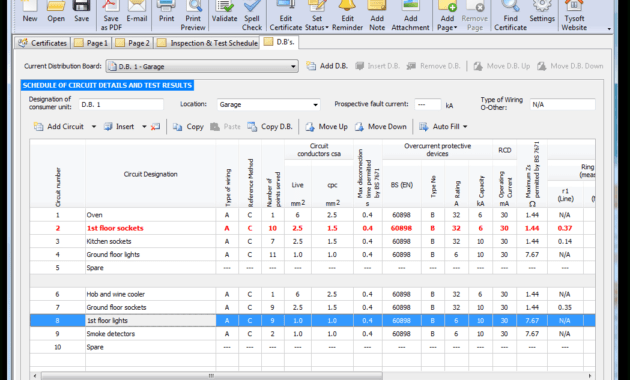Run Validate on the certificate
The height and width of the screenshot is (380, 630).
coord(224,11)
